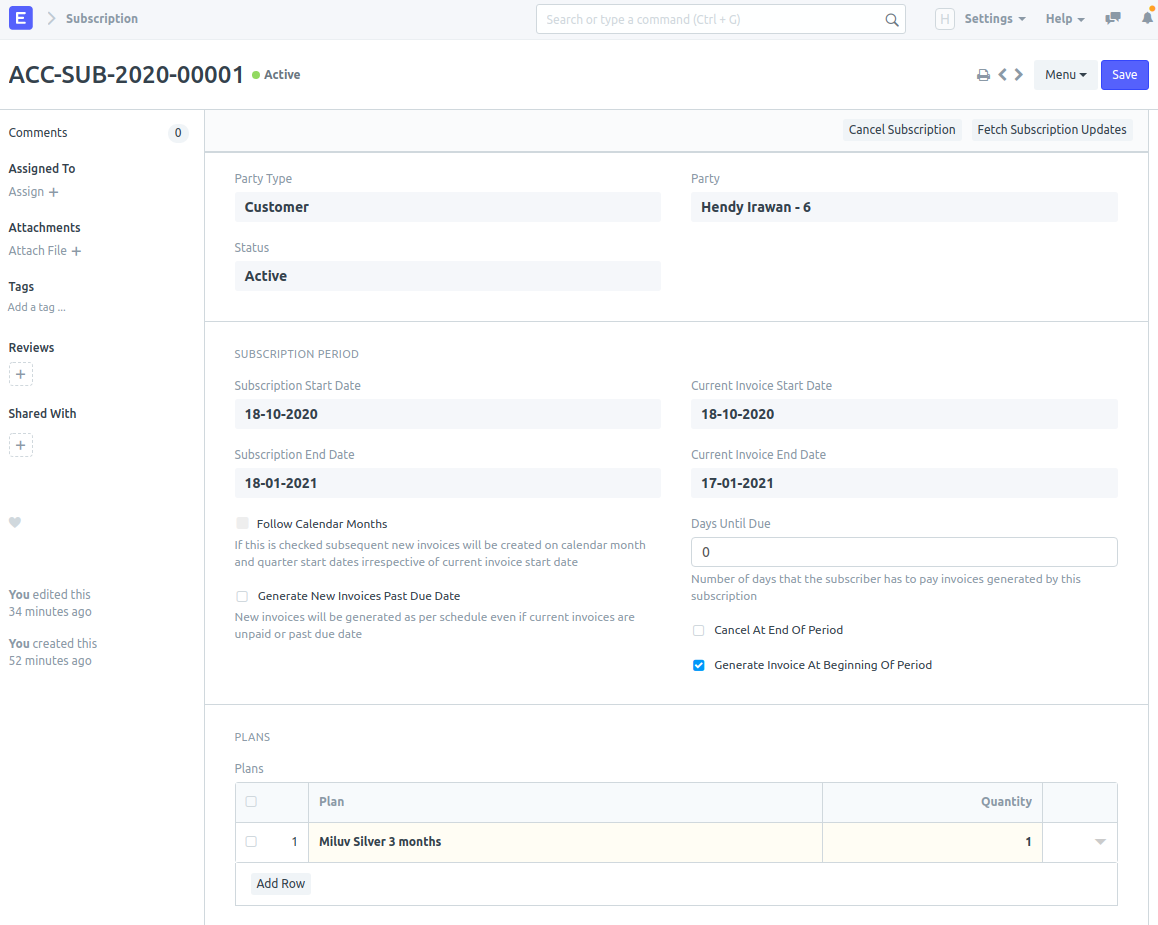This screenshot has height=925, width=1158.
Task: Click the Assign link
Action: [x=27, y=192]
